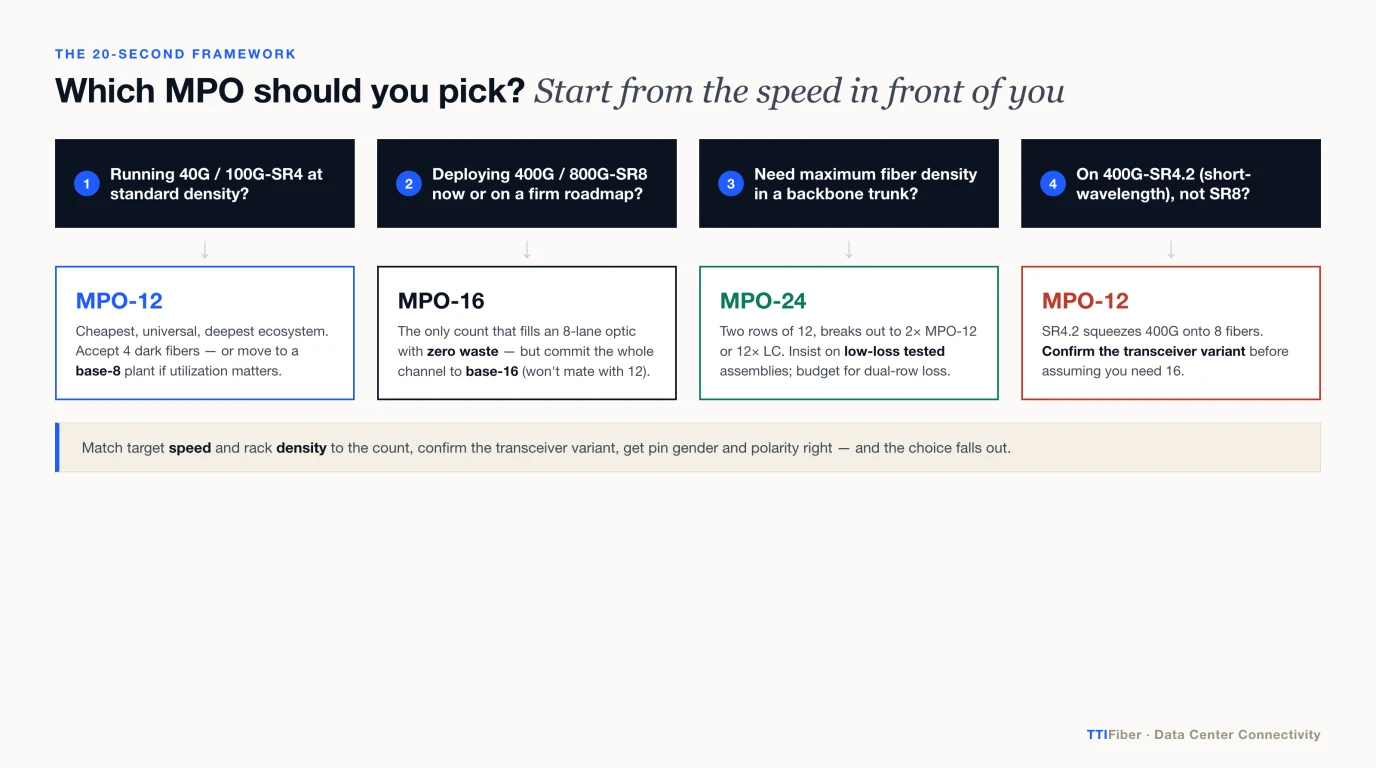Click 'THE 20-SECOND FRAMEWORK' label
The height and width of the screenshot is (768, 1376).
tap(176, 54)
